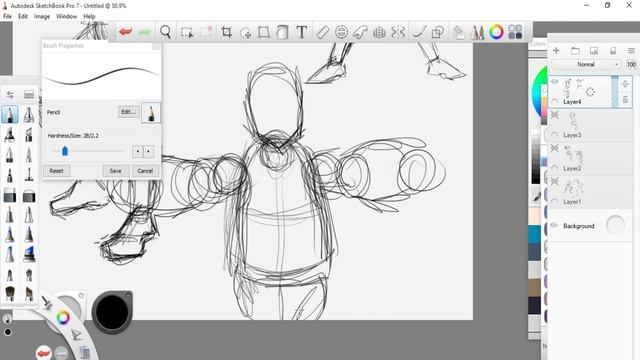Click Save in Brush Properties

point(116,171)
